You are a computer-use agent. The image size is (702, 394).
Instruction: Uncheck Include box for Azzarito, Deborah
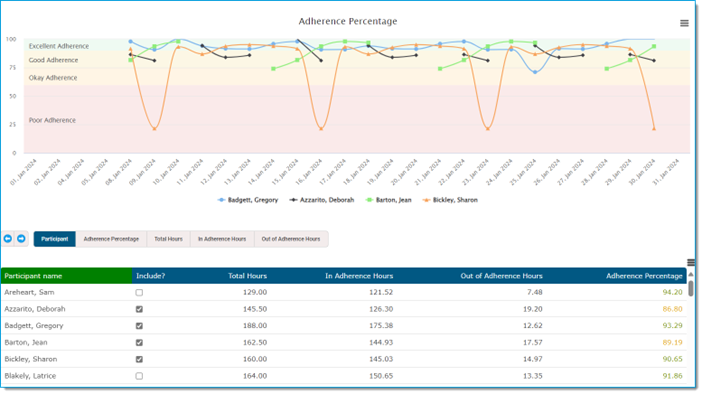point(139,309)
